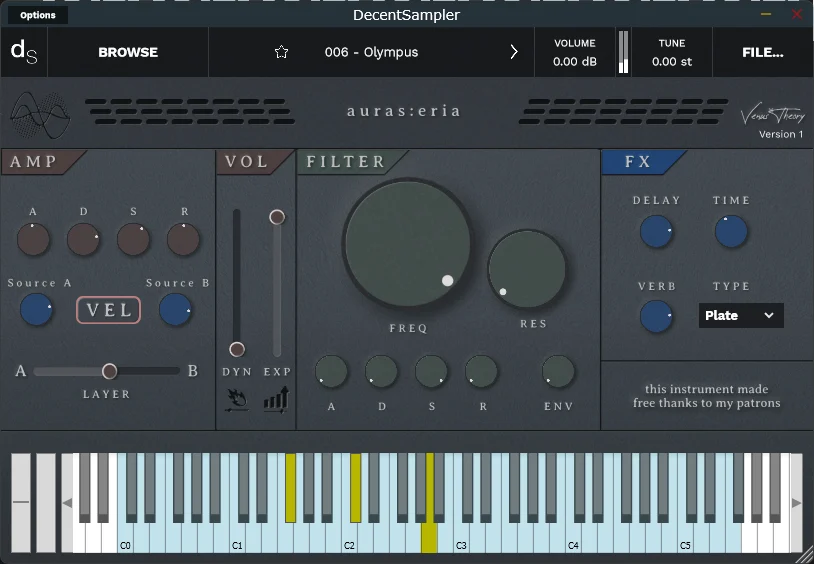The image size is (814, 564).
Task: Open the FILE... menu
Action: [763, 52]
